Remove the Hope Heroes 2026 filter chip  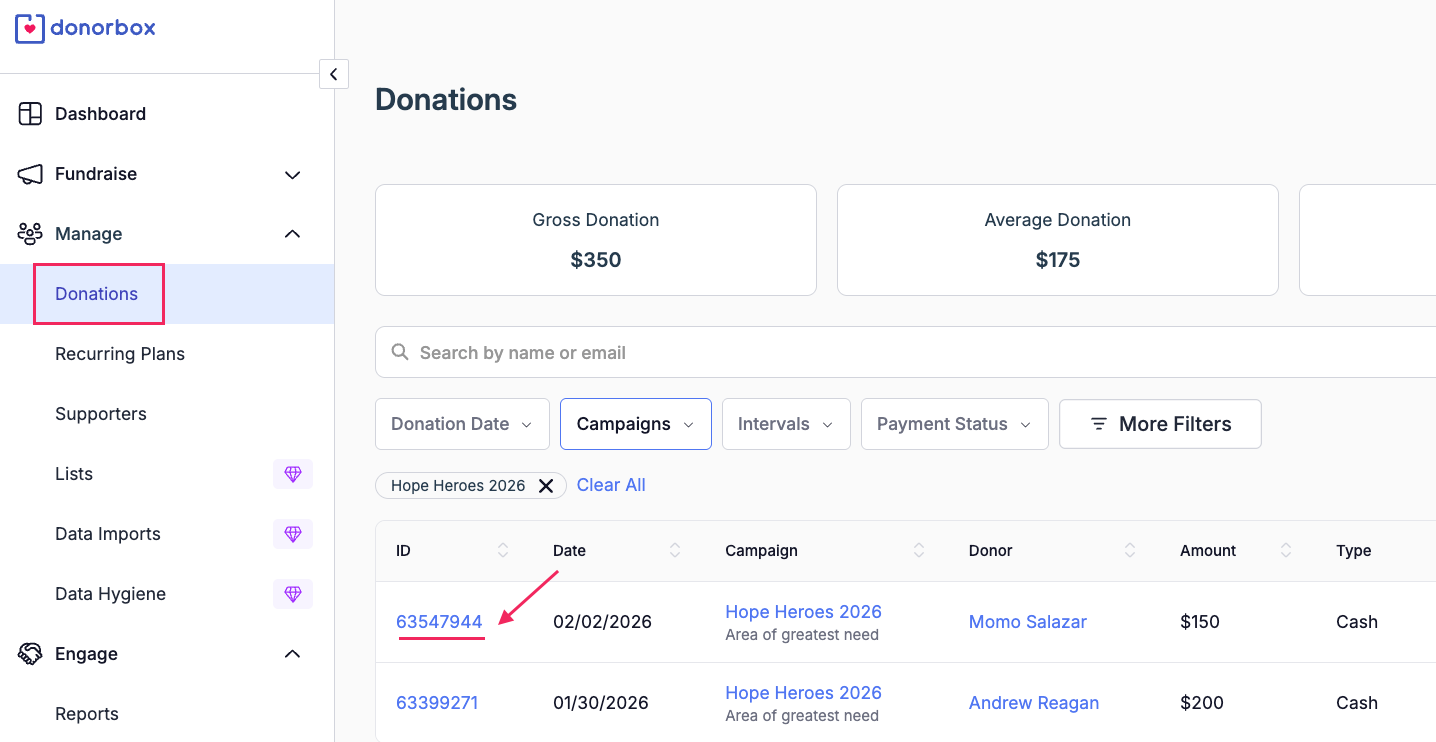pyautogui.click(x=546, y=486)
